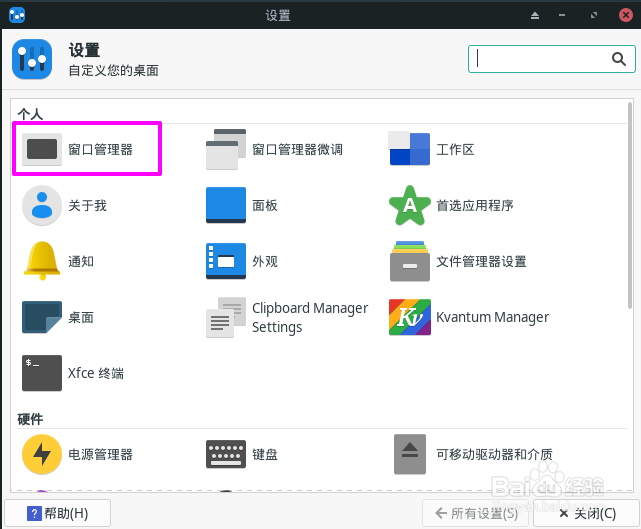This screenshot has height=529, width=641.
Task: Select the 键盘 label text
Action: 265,454
